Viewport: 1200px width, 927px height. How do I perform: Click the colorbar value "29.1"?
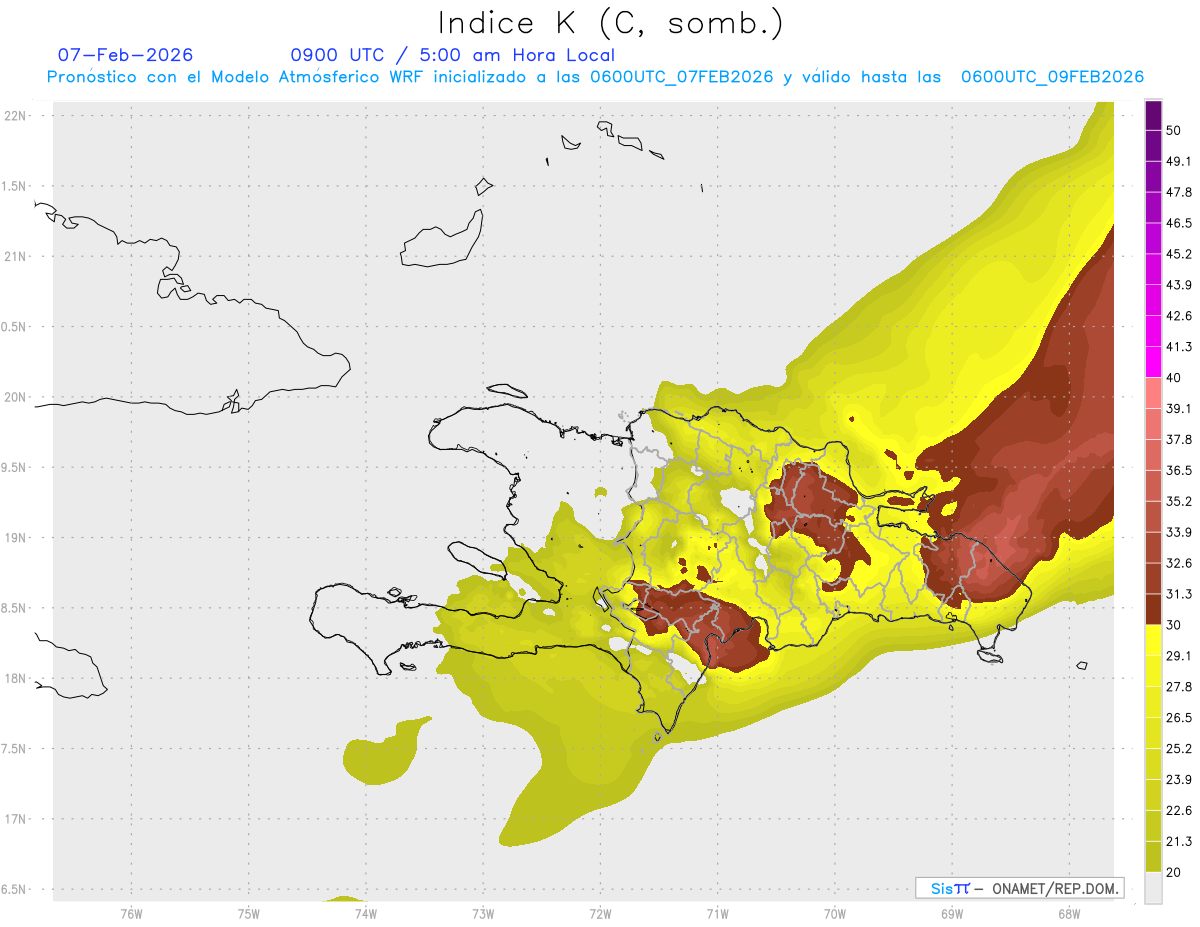[1179, 656]
